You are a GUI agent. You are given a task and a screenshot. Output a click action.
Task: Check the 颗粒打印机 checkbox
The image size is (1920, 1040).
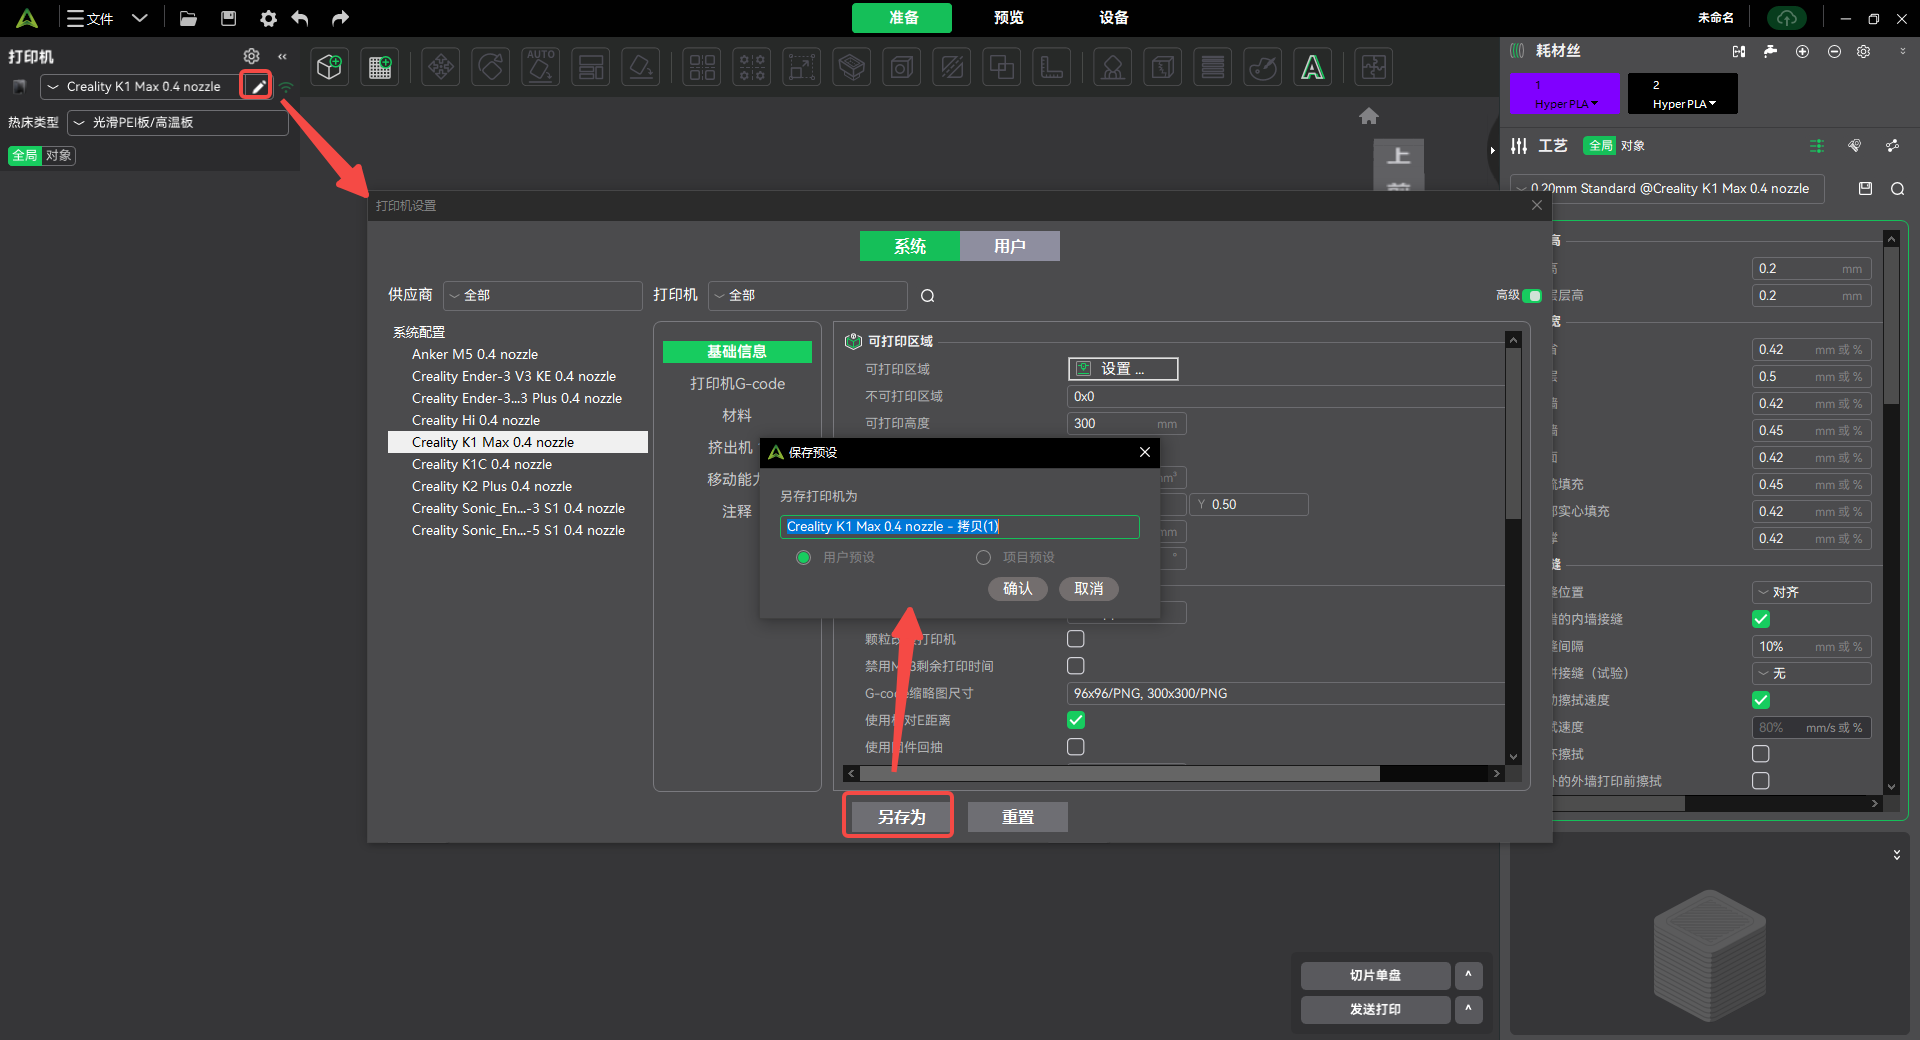click(1076, 638)
